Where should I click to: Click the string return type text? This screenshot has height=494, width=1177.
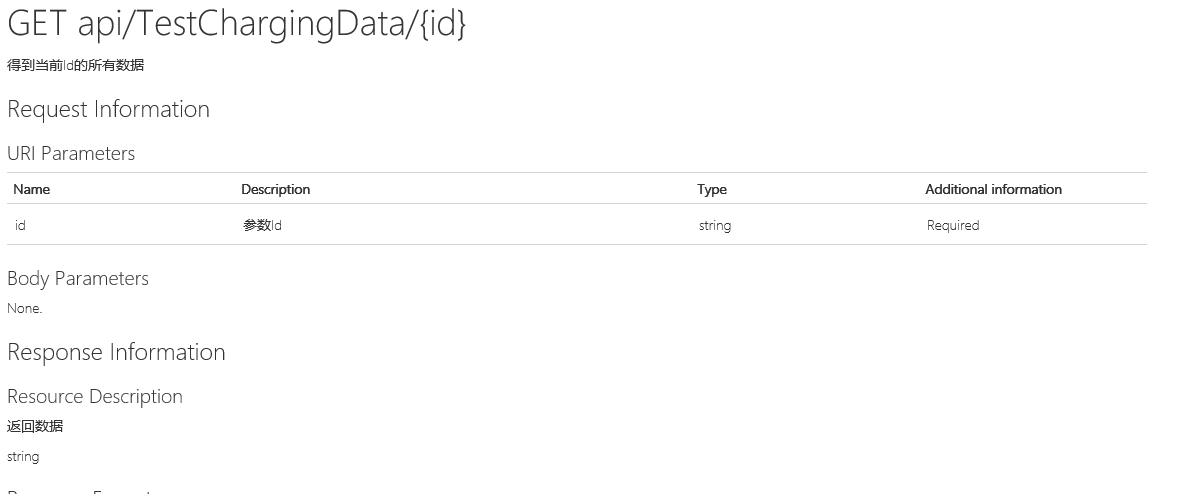pos(23,456)
